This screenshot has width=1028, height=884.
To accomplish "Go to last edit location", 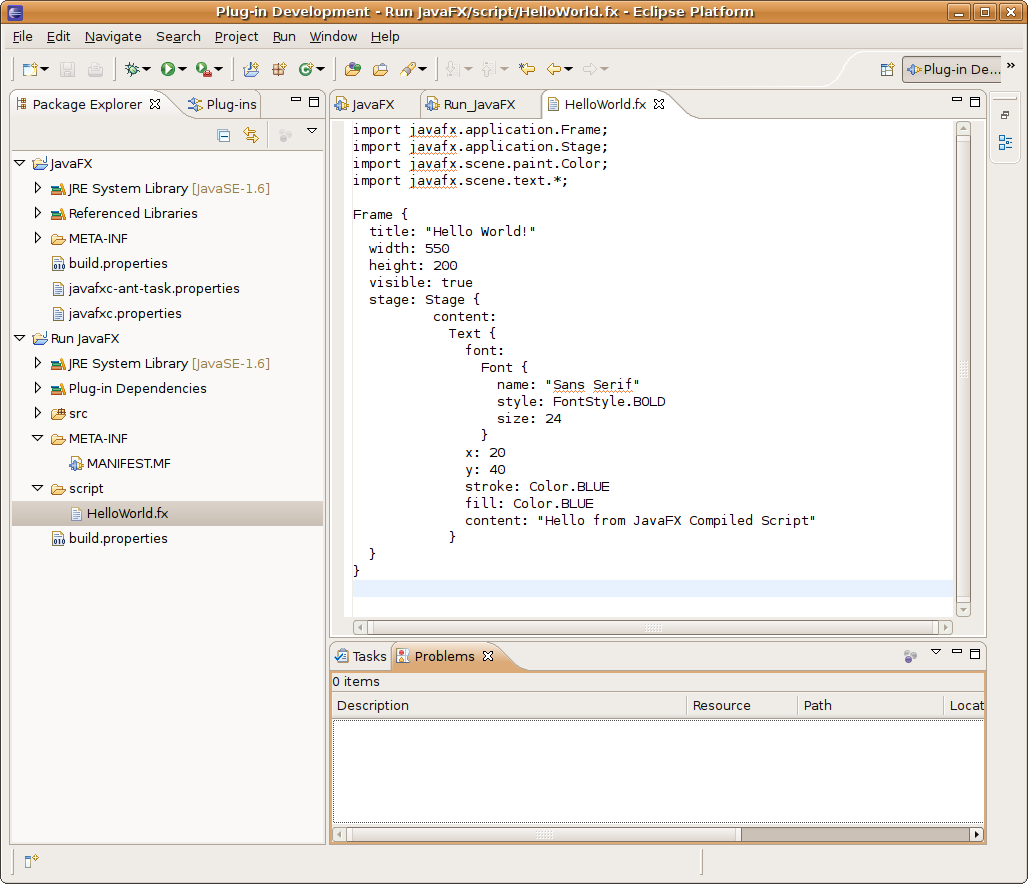I will (526, 69).
